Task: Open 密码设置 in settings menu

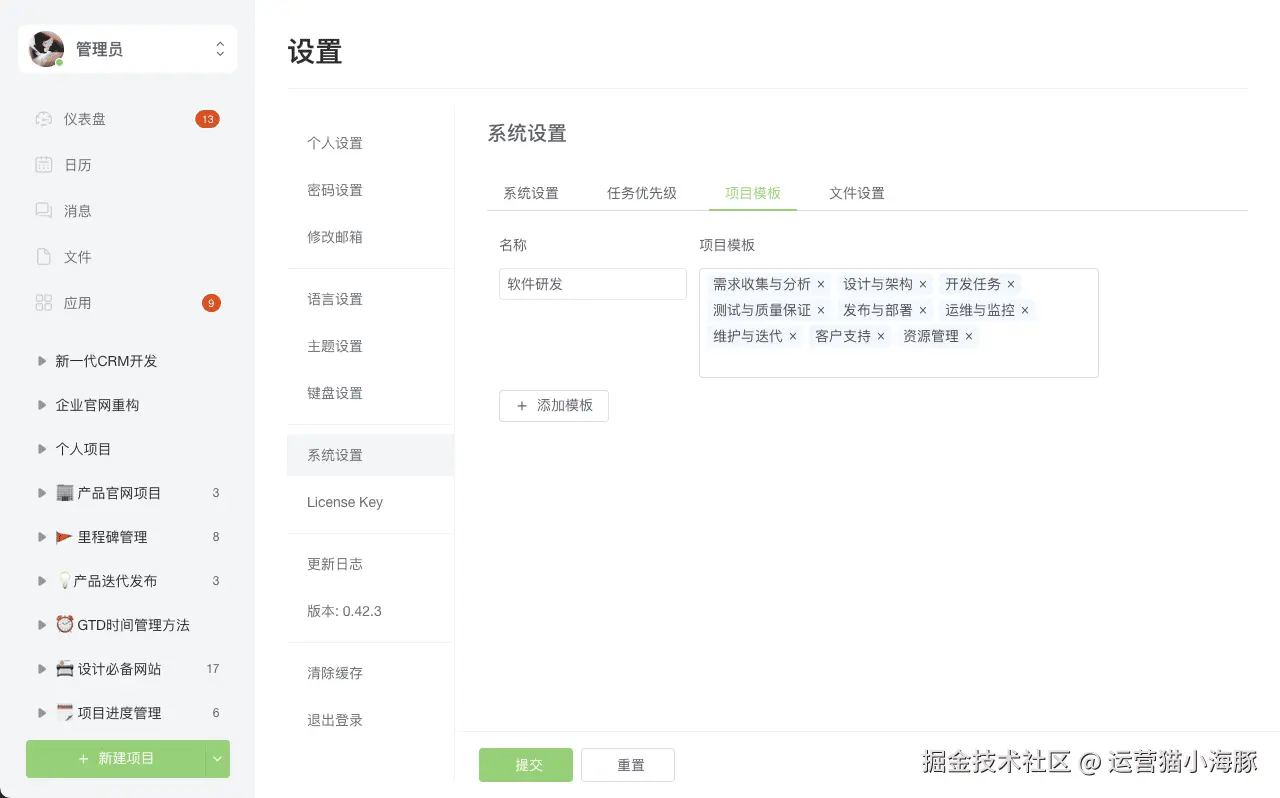Action: [x=335, y=190]
